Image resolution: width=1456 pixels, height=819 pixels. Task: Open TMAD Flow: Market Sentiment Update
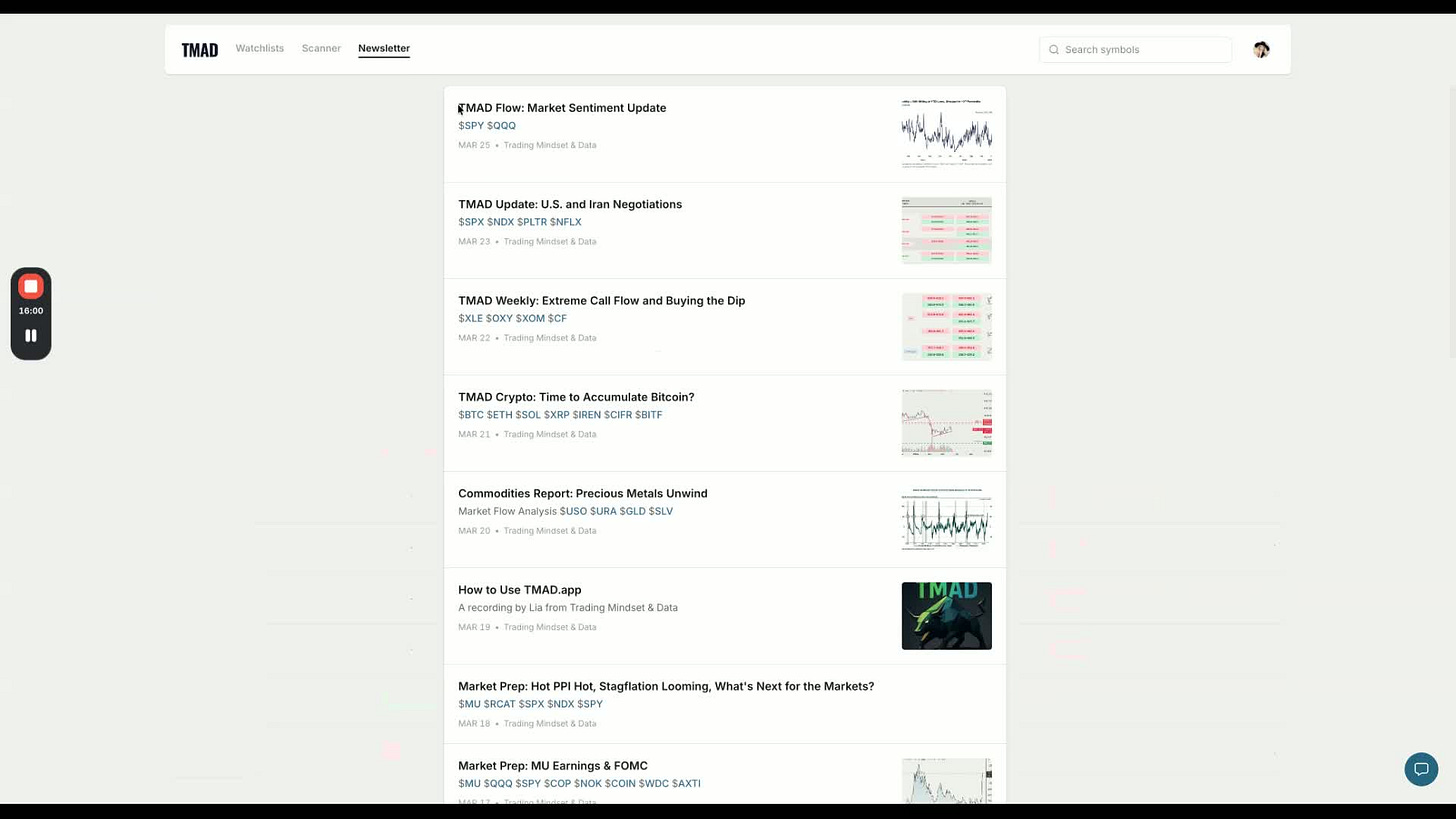click(x=562, y=108)
